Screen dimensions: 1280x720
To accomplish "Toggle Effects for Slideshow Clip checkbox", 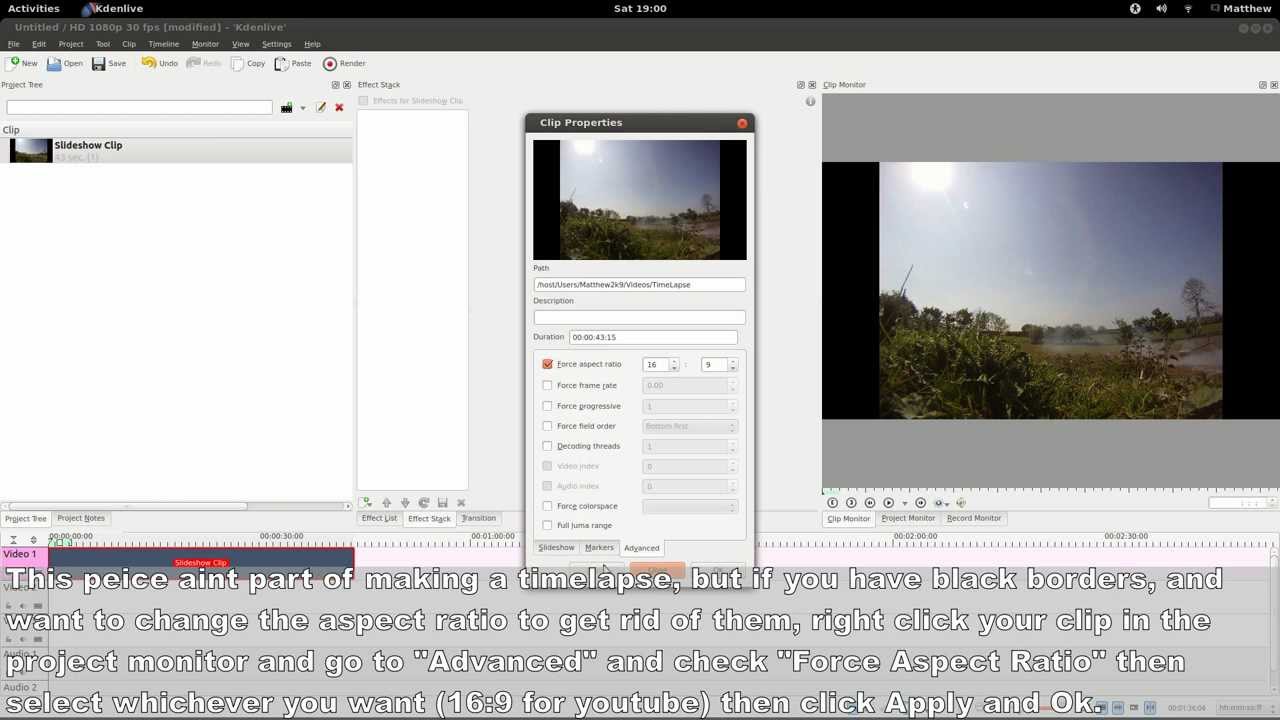I will tap(364, 101).
